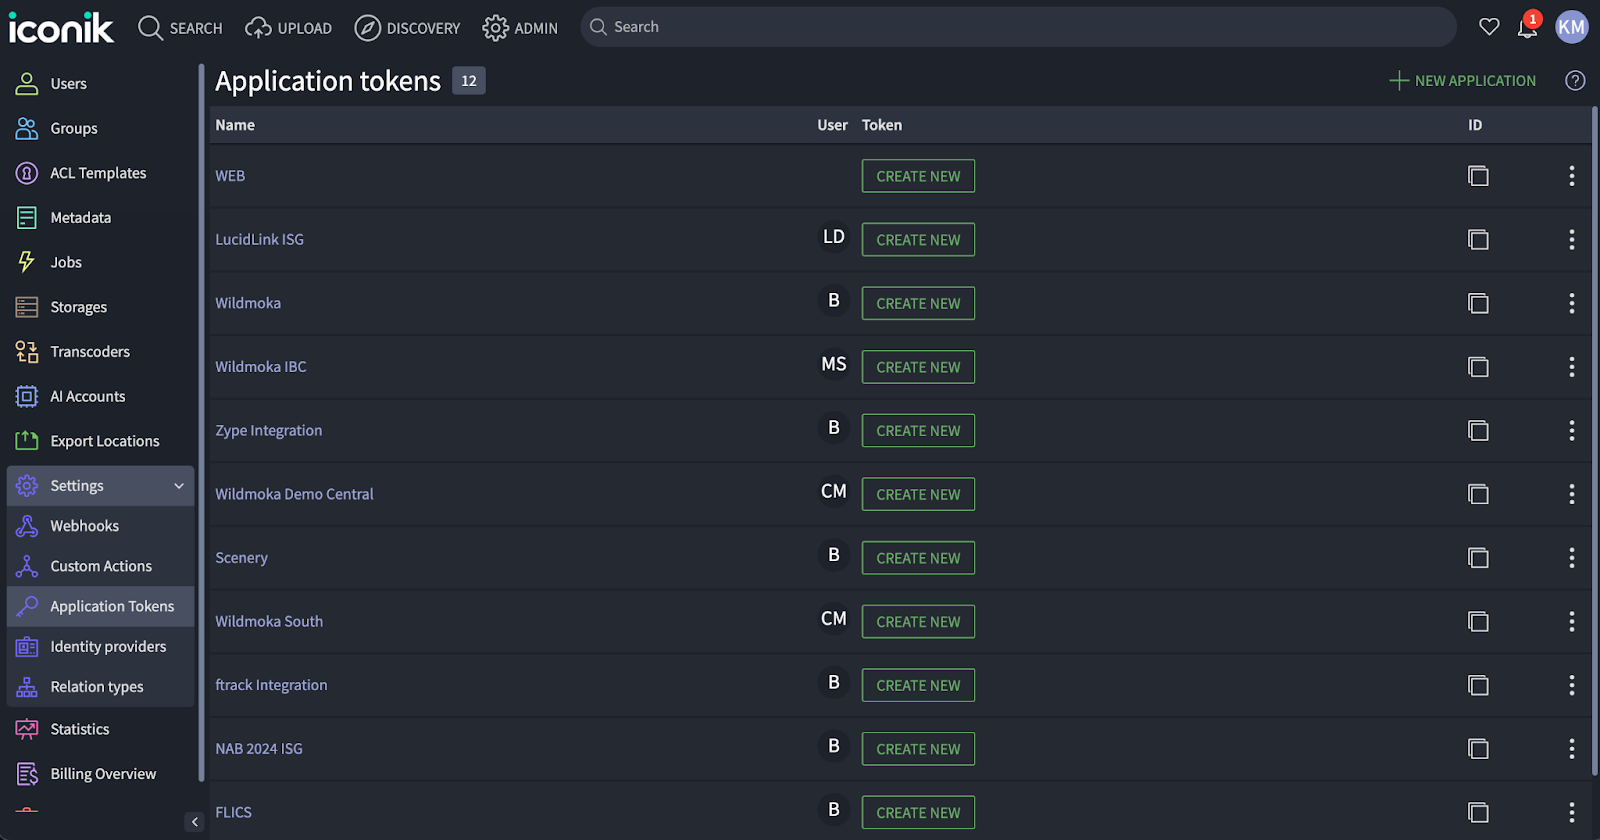
Task: Click the MS user avatar on Wildmoka IBC
Action: [834, 364]
